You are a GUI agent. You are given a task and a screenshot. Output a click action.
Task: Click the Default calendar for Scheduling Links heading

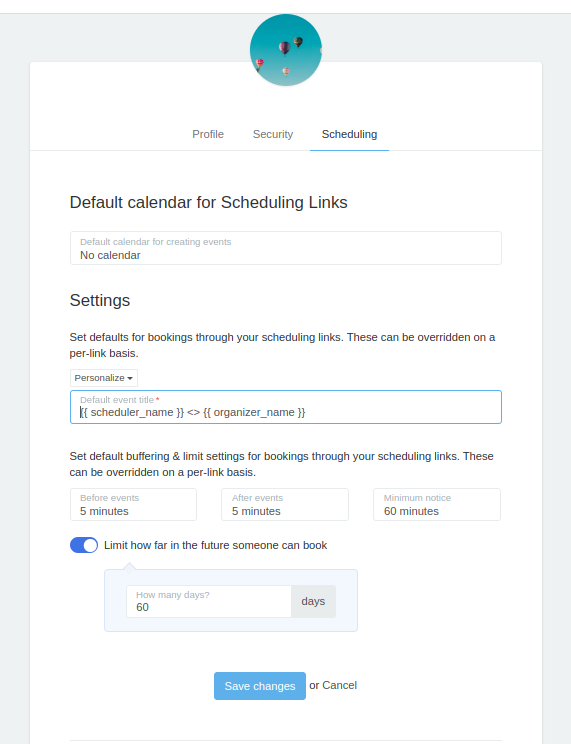(x=208, y=203)
